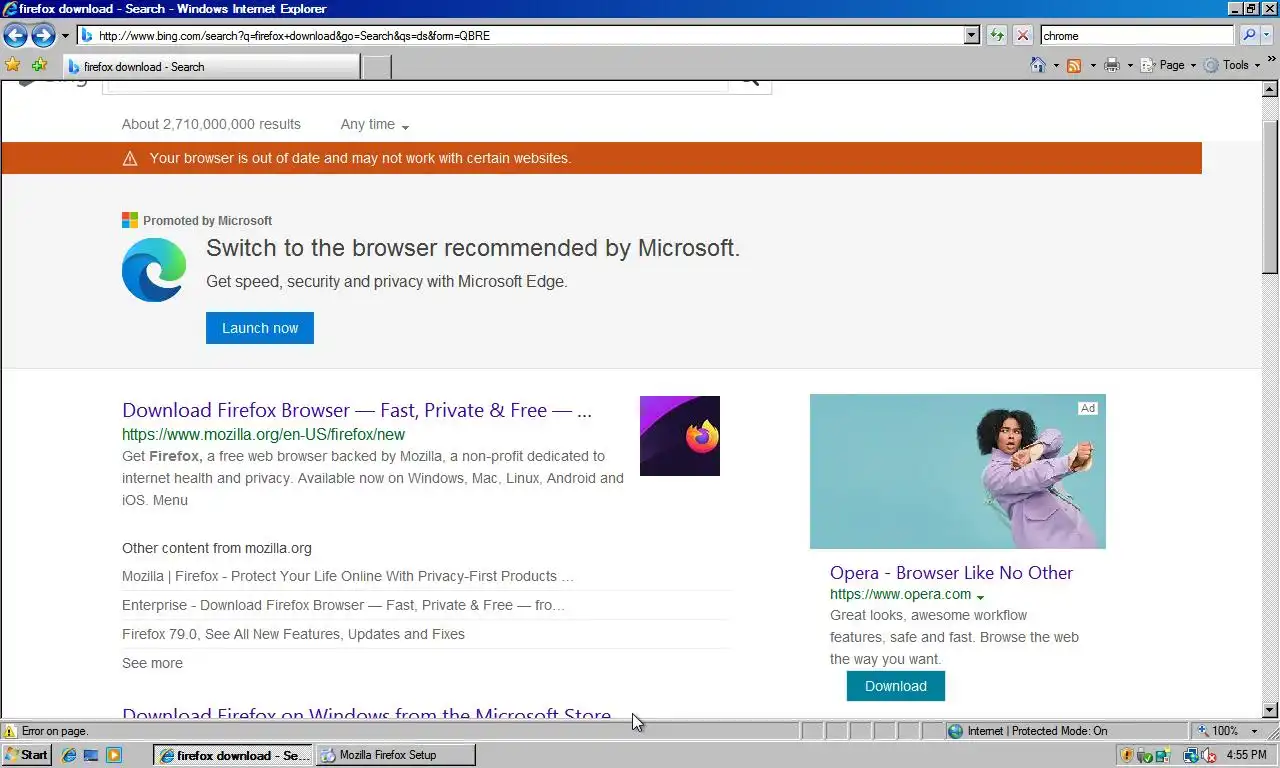Open 'Firefox 79.0, See All New Features' link
1280x768 pixels.
[293, 634]
